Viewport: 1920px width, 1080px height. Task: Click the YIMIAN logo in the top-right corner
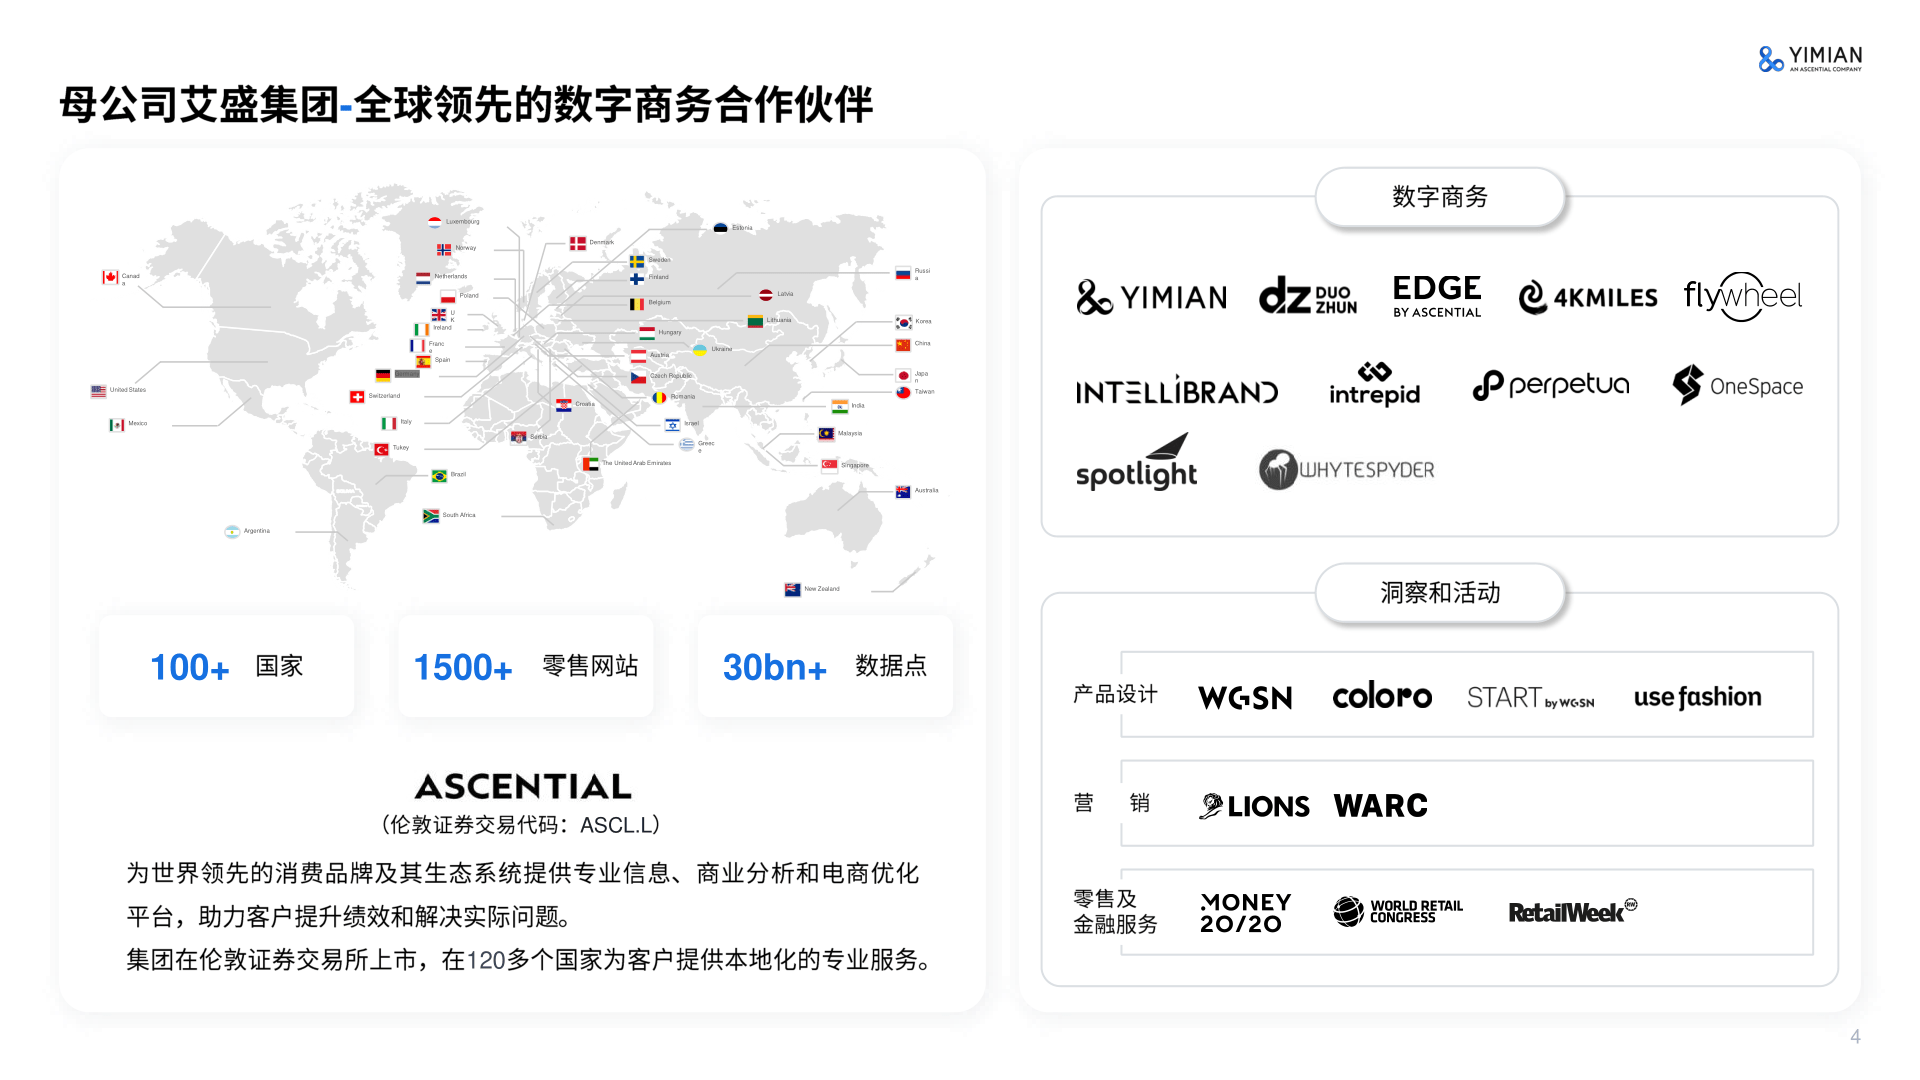click(x=1810, y=59)
